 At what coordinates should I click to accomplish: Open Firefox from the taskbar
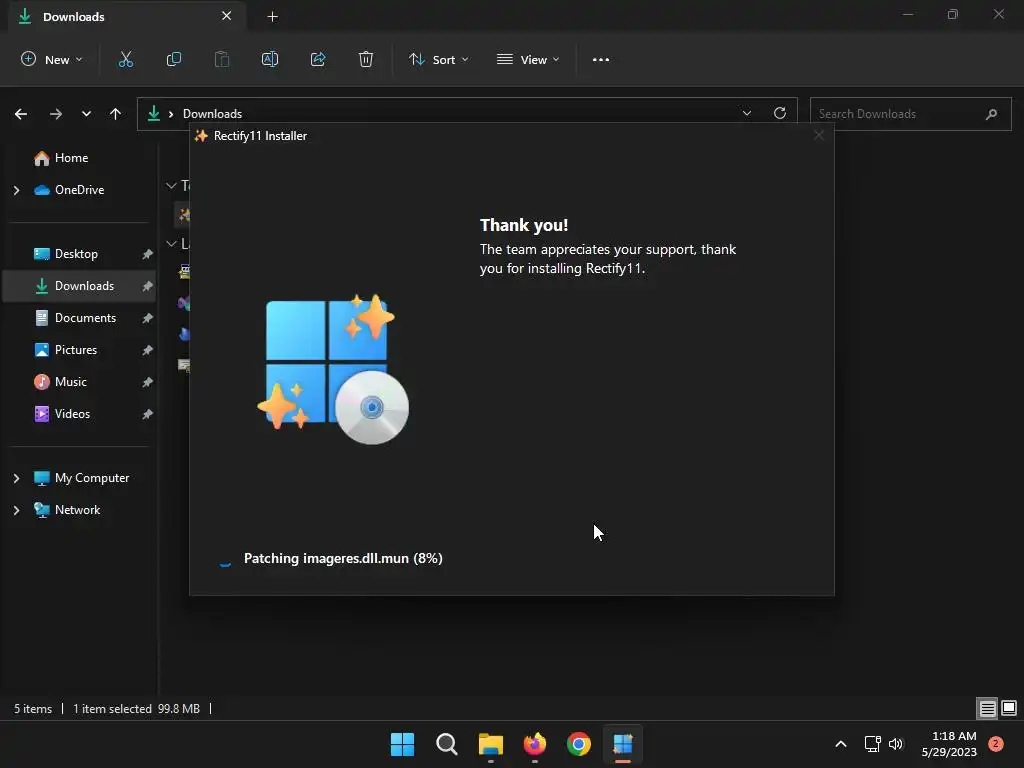[535, 744]
